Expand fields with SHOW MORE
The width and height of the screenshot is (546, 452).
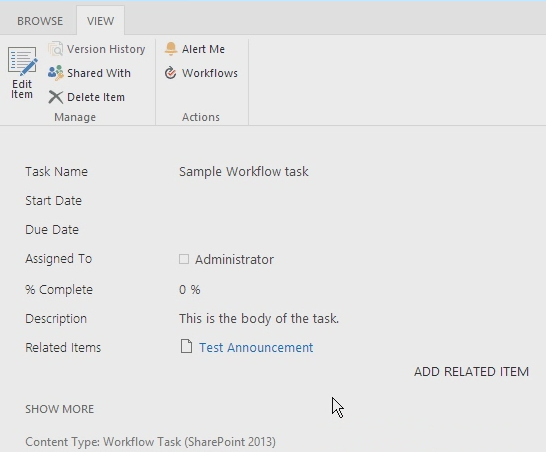tap(60, 409)
